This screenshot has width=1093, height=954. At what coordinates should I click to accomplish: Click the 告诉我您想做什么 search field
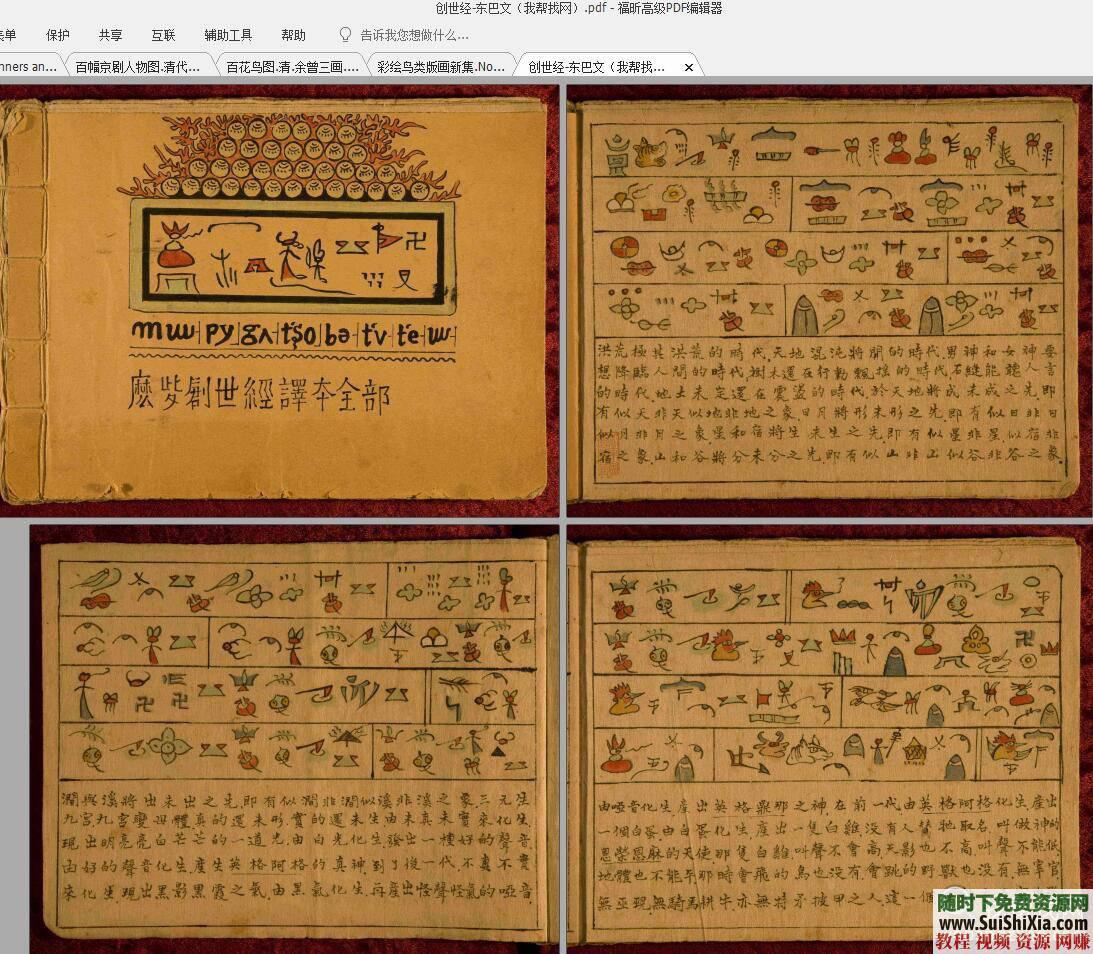coord(415,35)
